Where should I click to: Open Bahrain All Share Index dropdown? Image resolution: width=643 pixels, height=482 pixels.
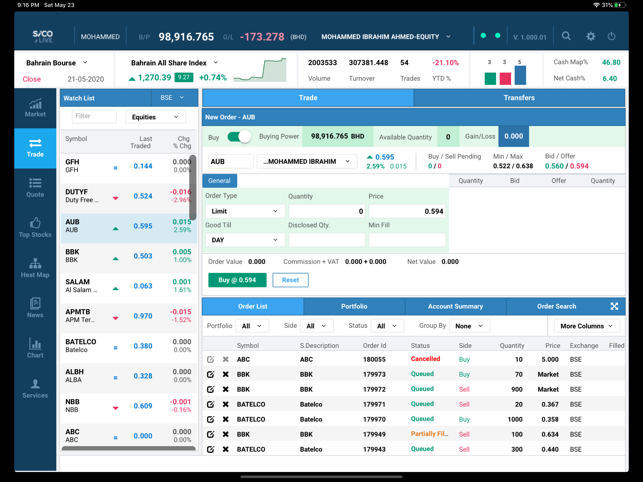[174, 63]
